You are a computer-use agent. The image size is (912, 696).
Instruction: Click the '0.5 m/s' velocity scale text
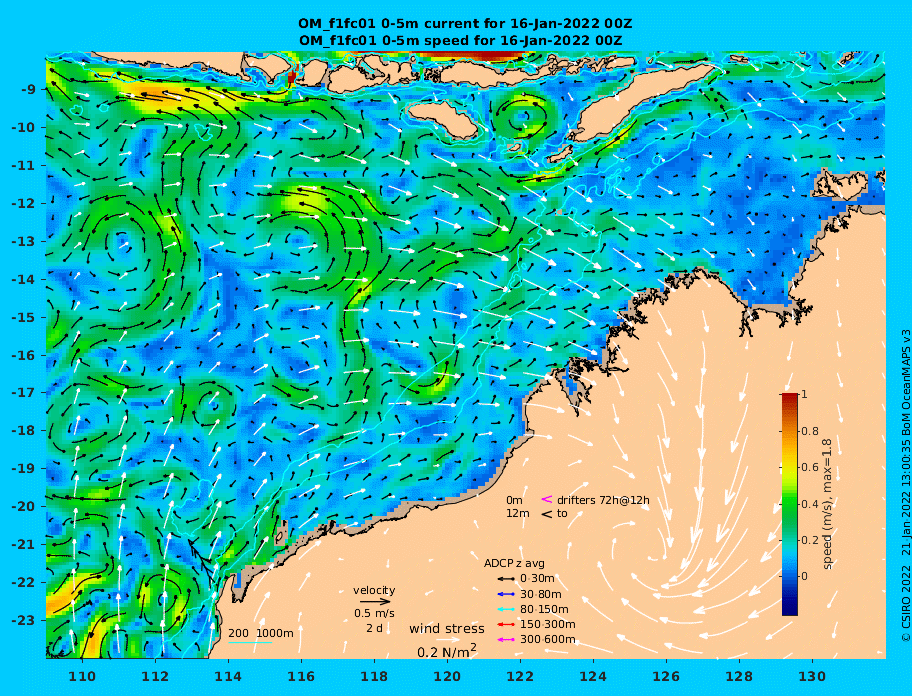pos(374,613)
